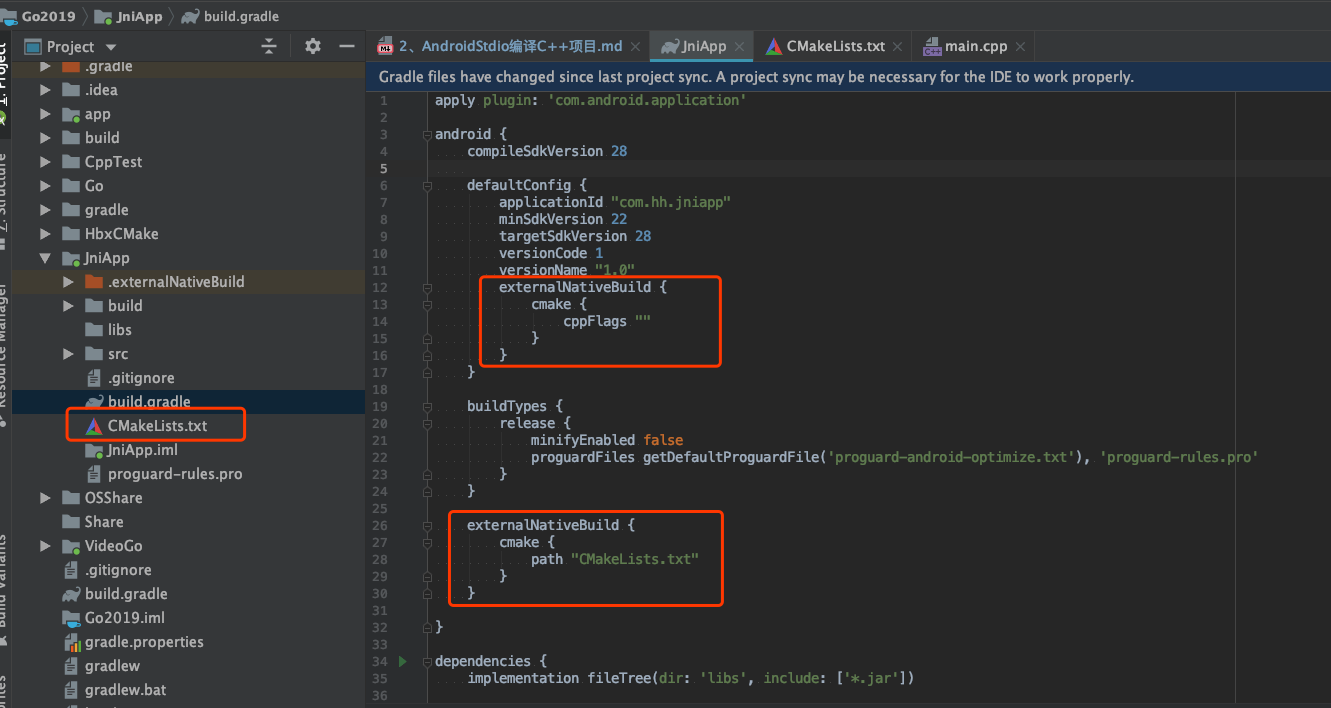Image resolution: width=1331 pixels, height=708 pixels.
Task: Click applicationId "com.hh.jniapp" value
Action: (671, 202)
